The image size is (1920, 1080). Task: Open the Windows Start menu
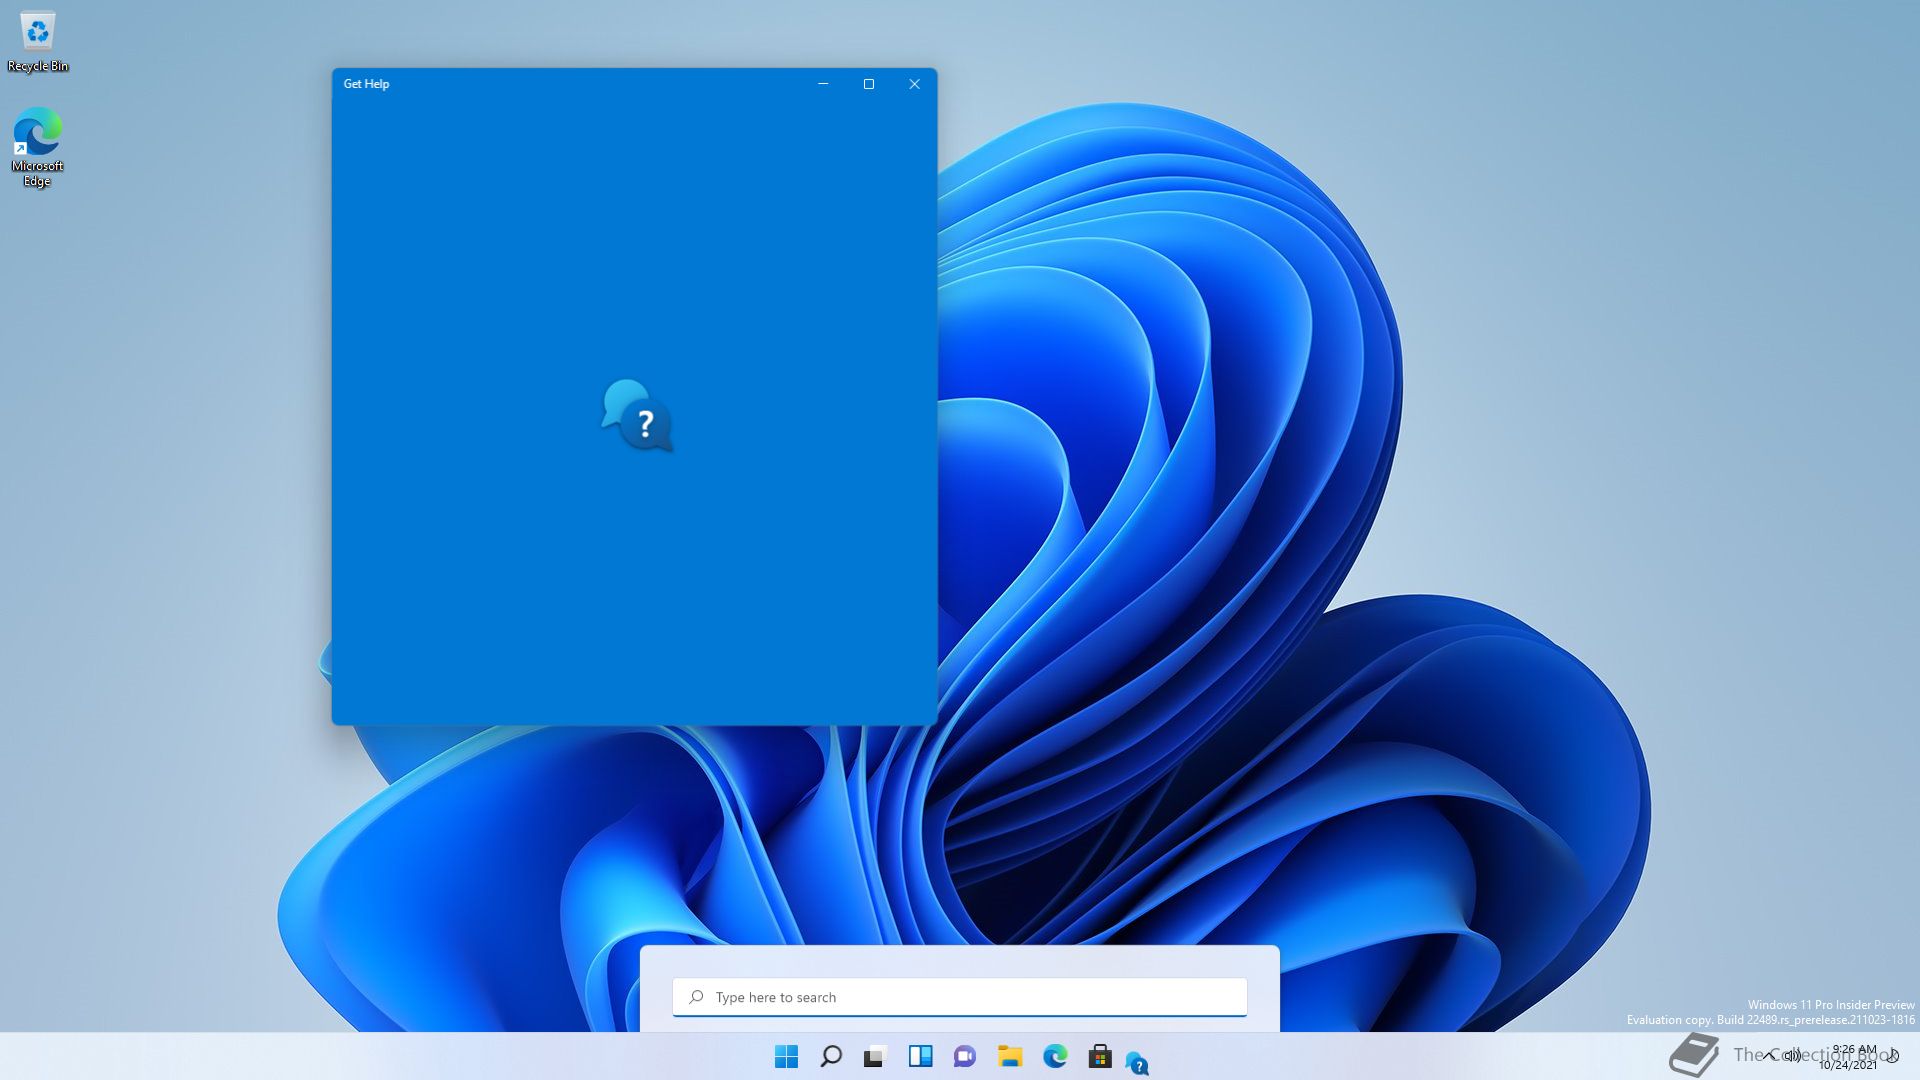tap(786, 1056)
